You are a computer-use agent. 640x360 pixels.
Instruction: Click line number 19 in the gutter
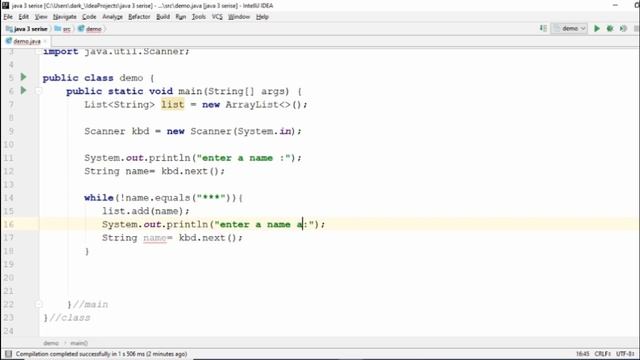[8, 264]
